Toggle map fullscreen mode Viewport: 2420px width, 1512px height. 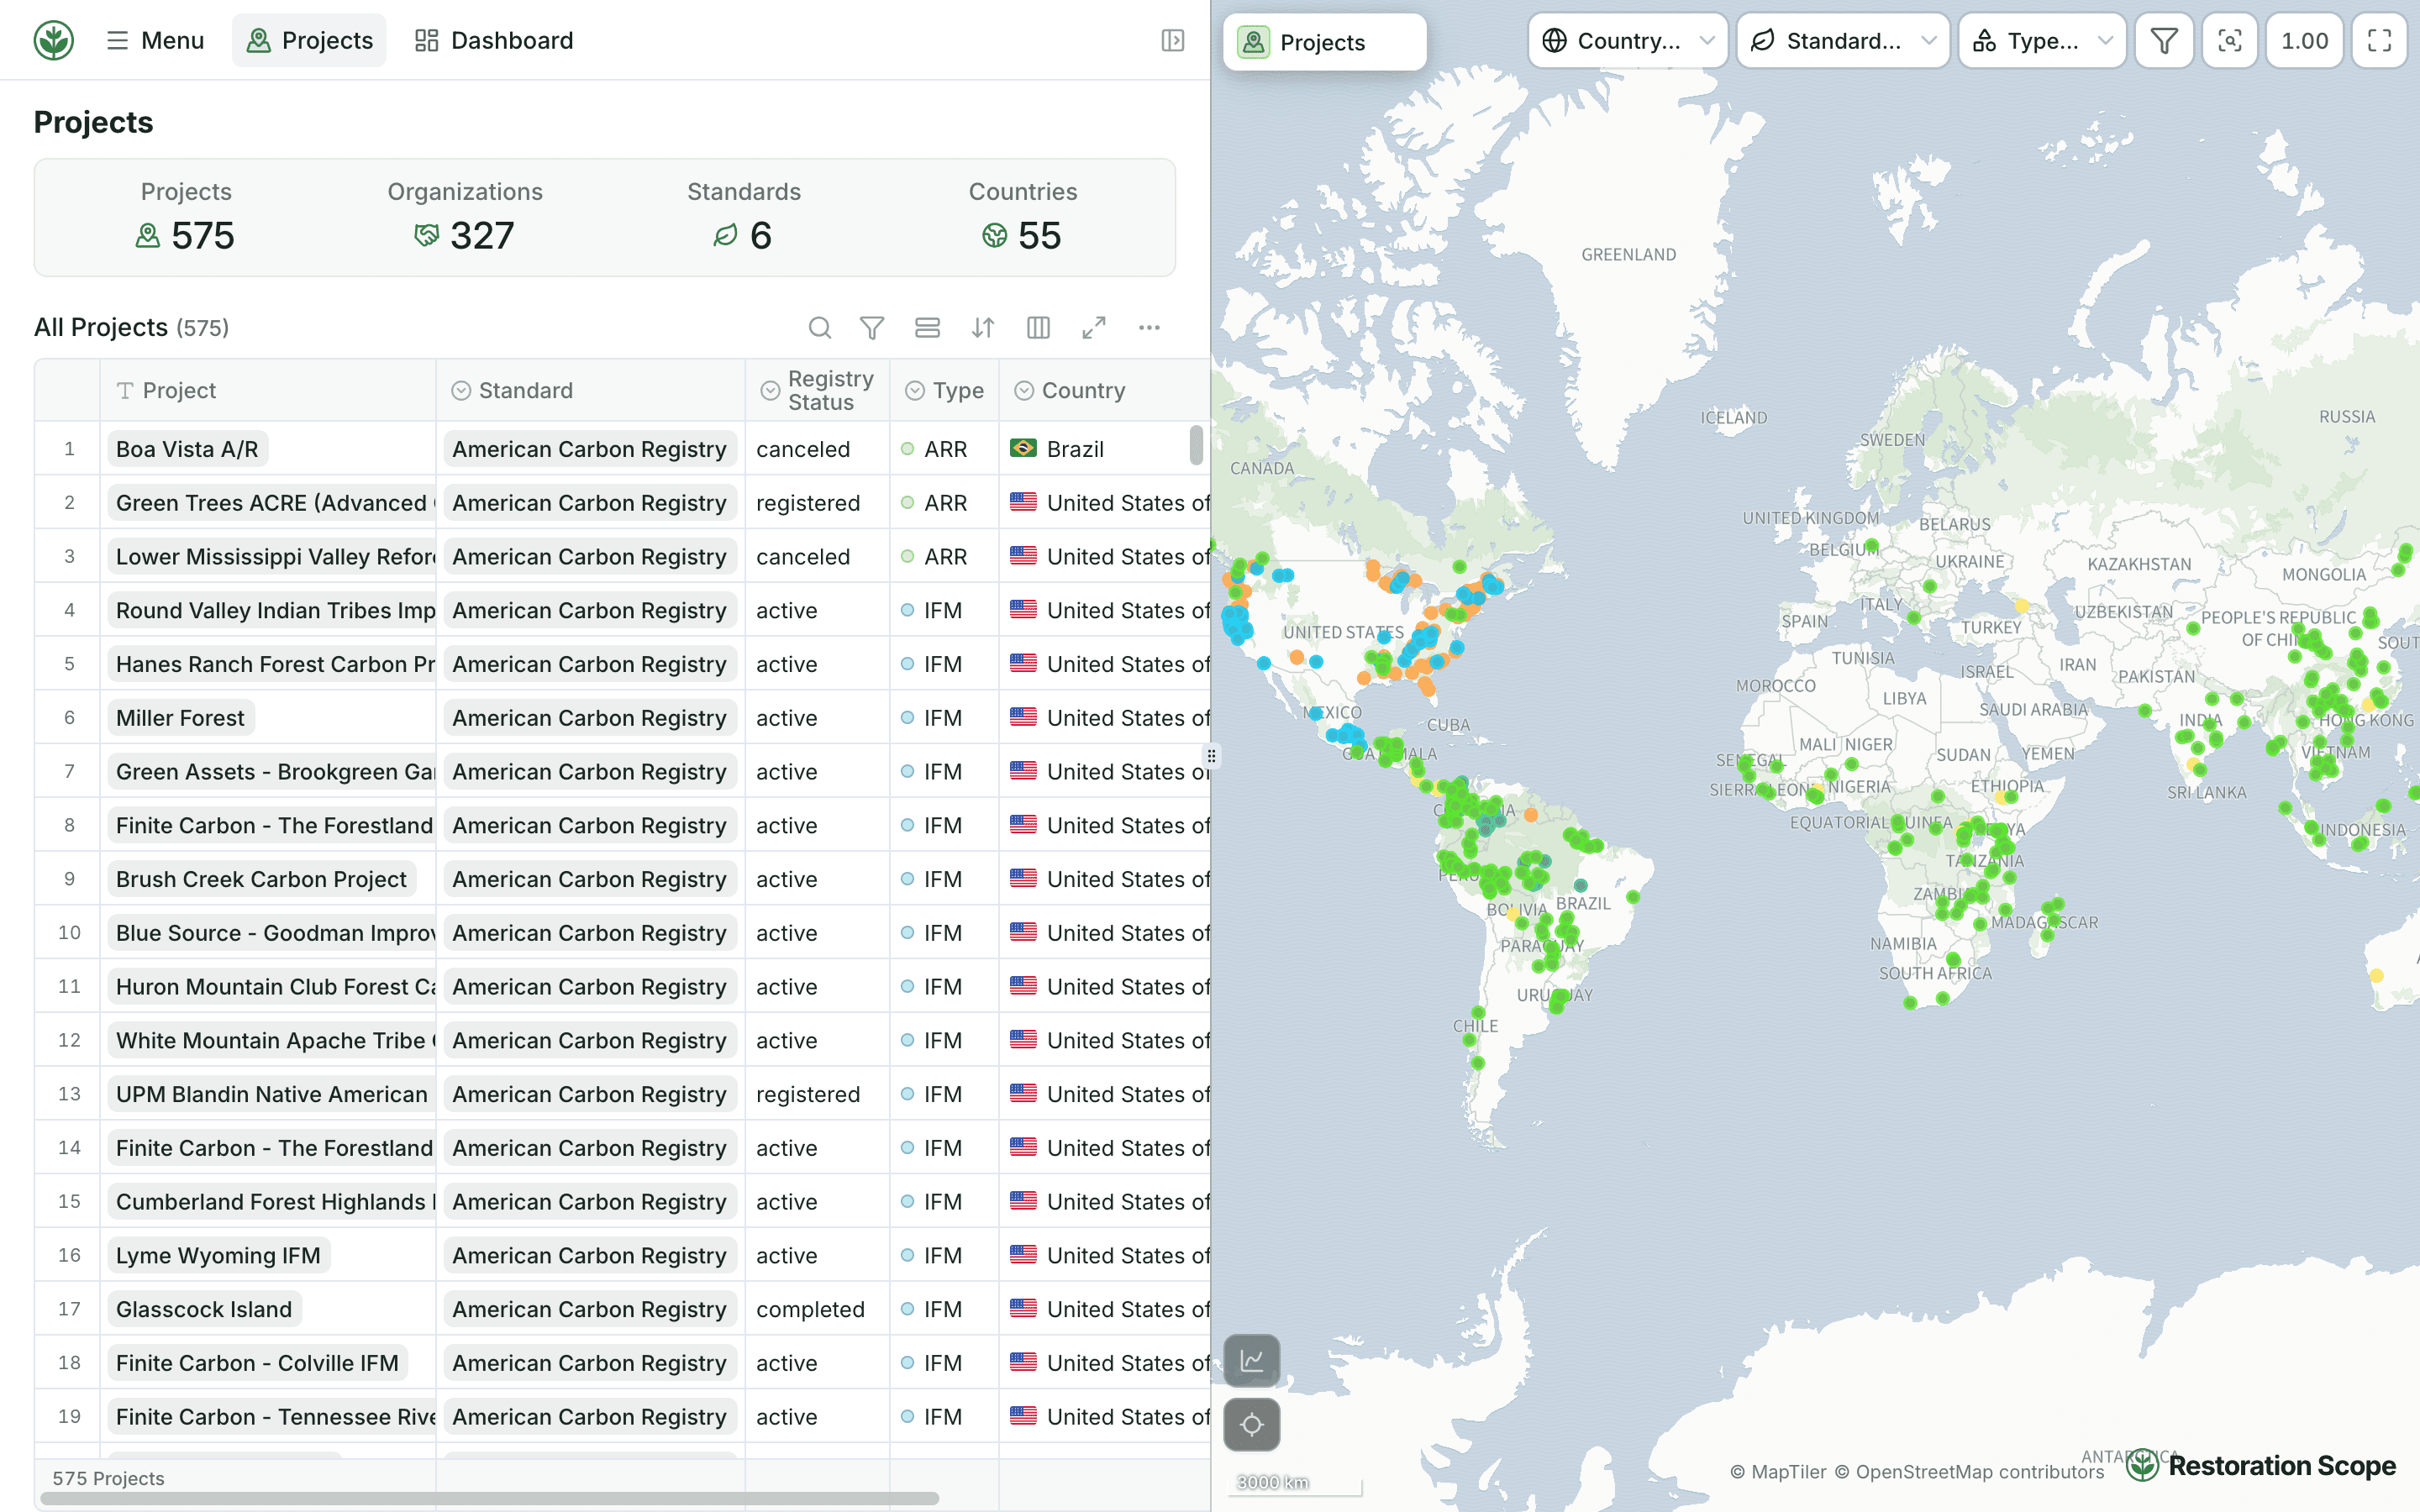pos(2379,41)
